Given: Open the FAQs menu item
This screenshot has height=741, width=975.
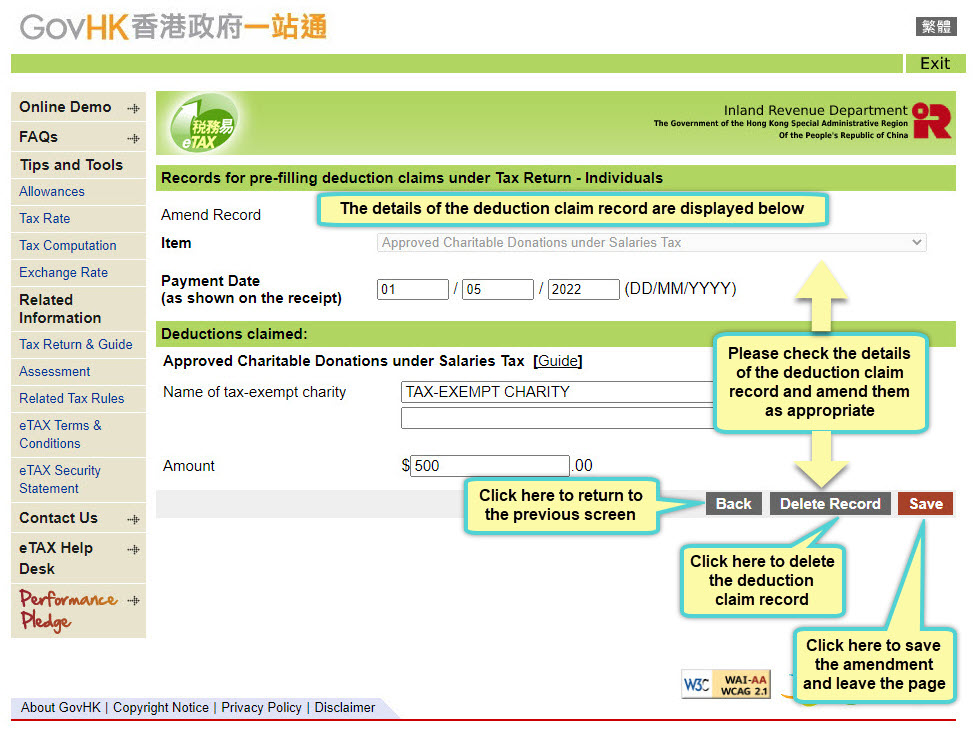Looking at the screenshot, I should [39, 137].
